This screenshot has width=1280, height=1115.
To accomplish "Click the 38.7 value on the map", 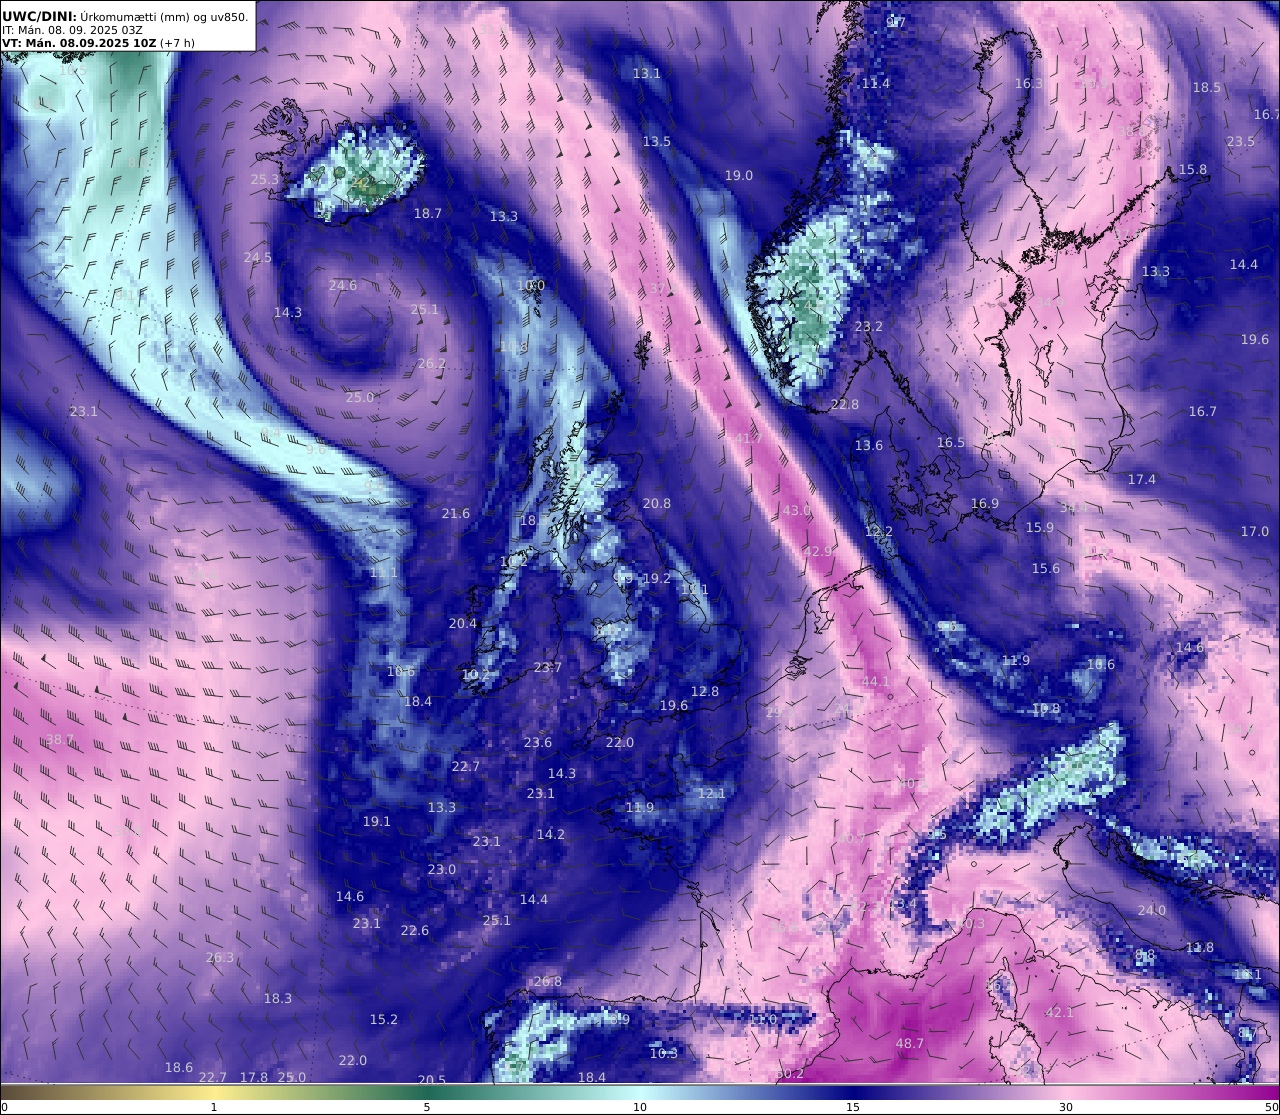I will 60,739.
